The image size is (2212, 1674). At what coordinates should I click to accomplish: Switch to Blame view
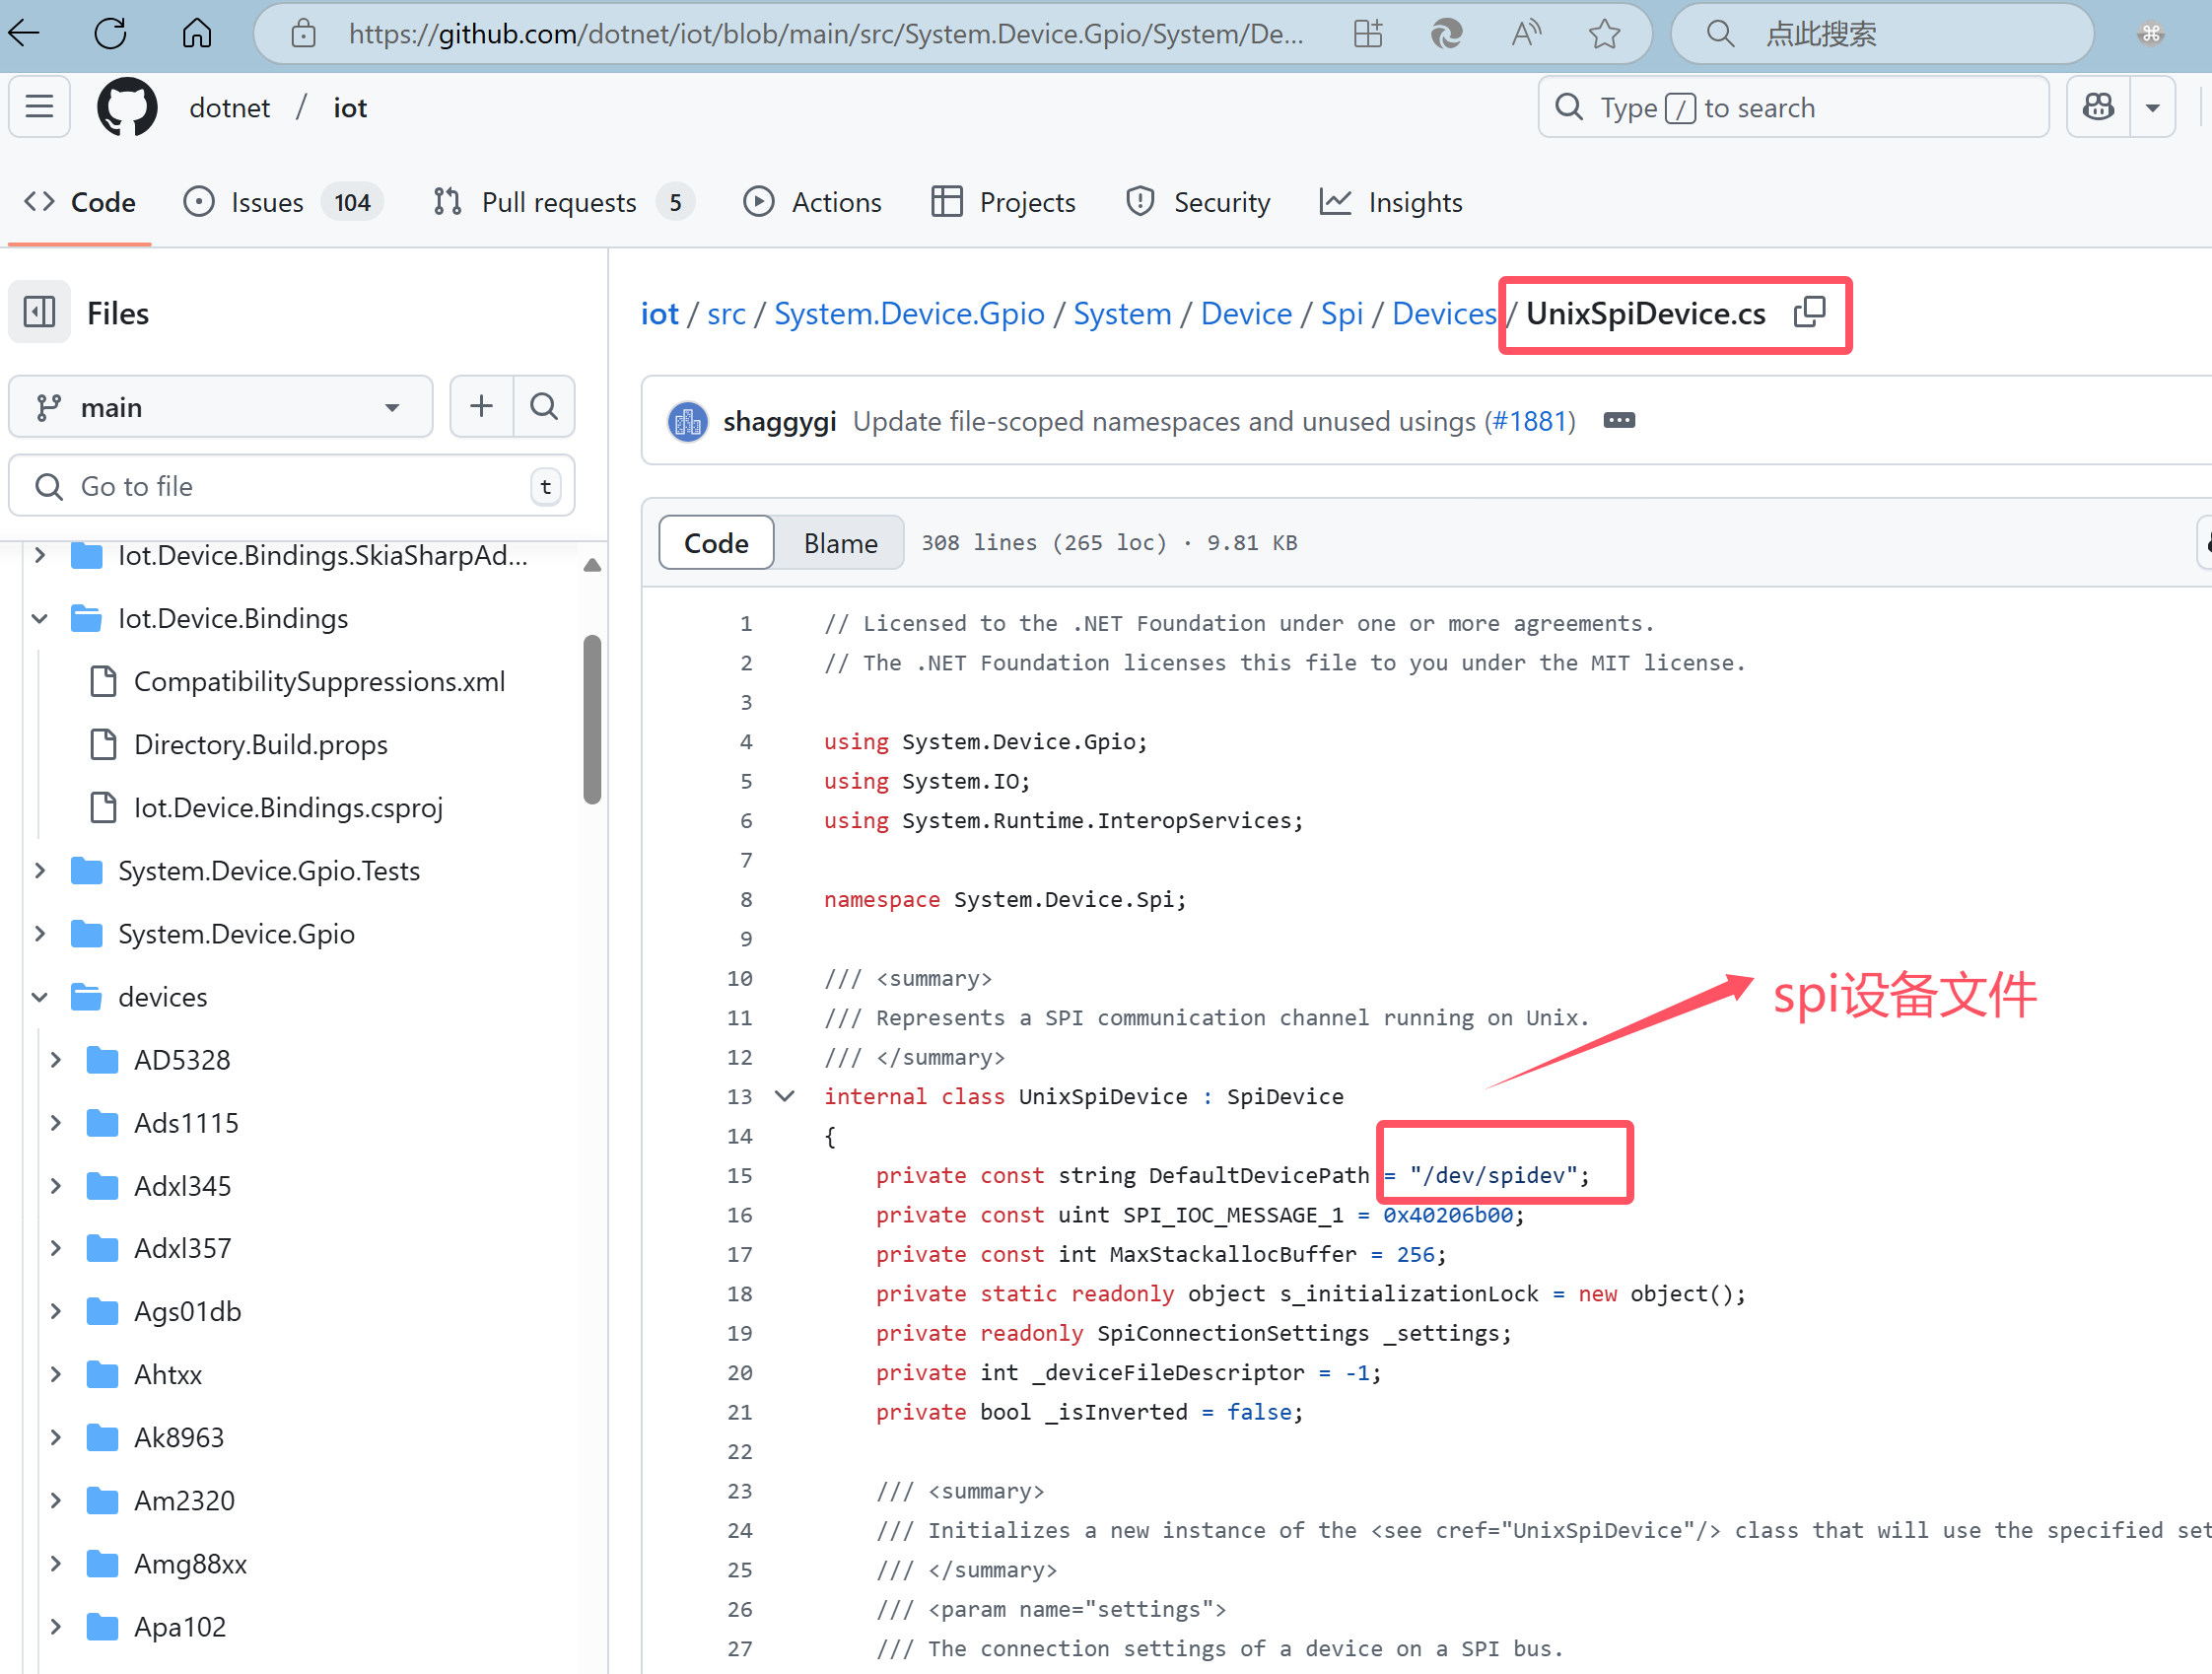[840, 543]
